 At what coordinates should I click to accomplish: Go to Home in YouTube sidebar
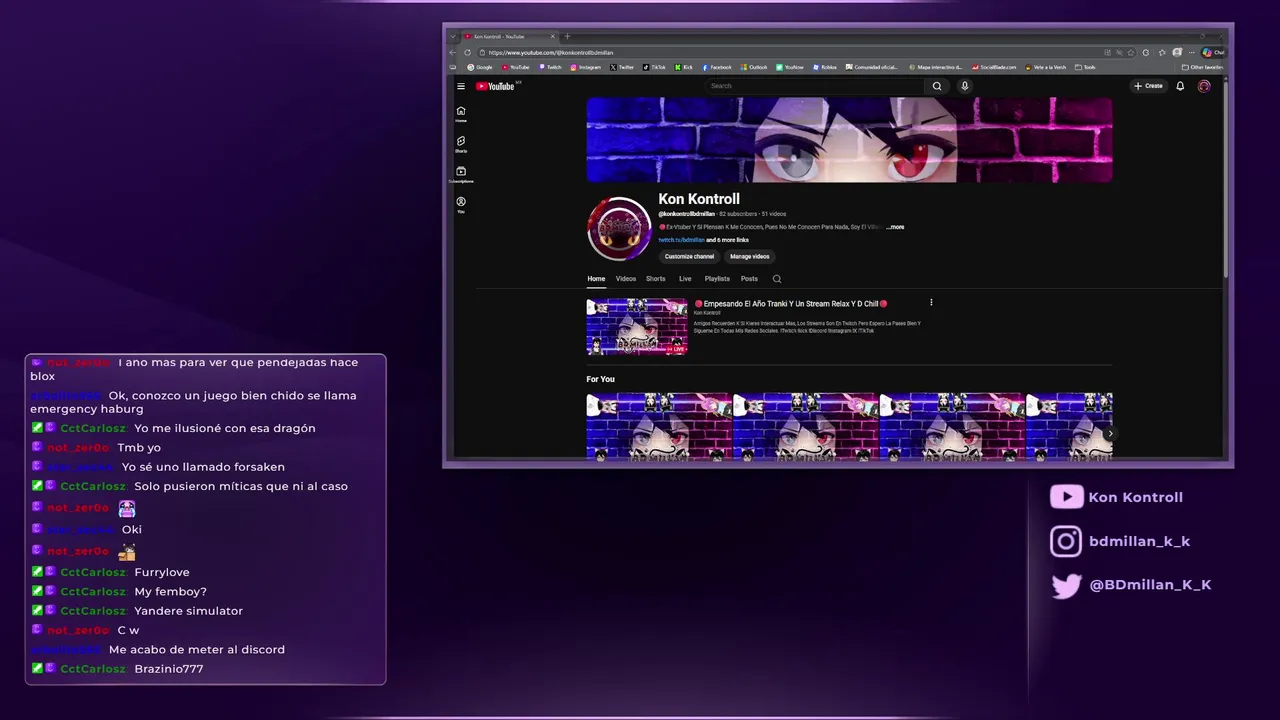461,114
